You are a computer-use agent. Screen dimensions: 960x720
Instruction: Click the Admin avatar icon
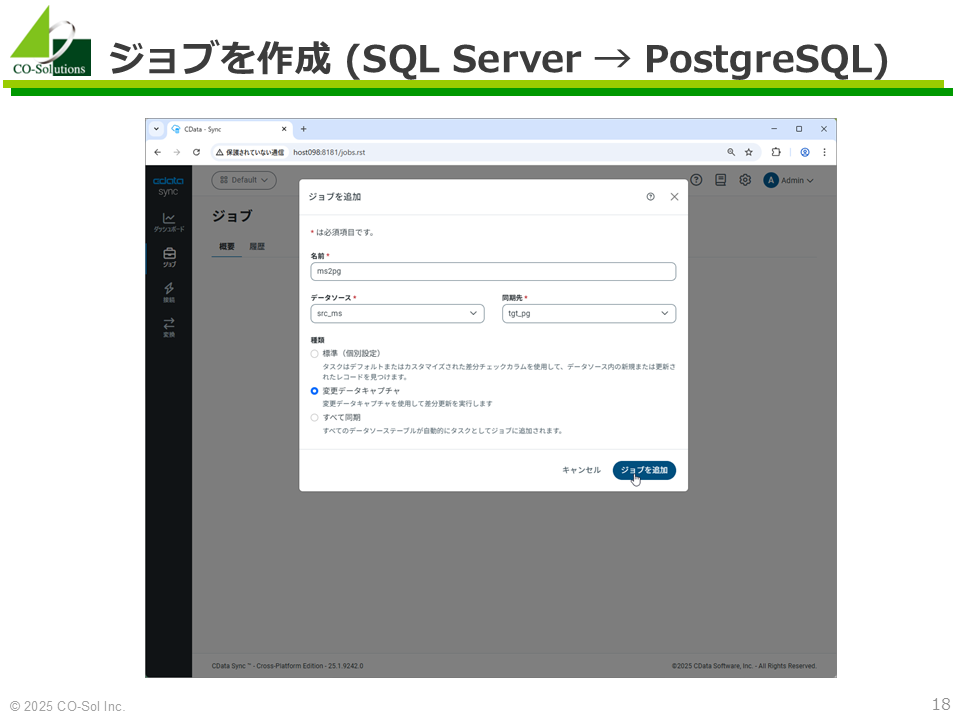coord(771,180)
